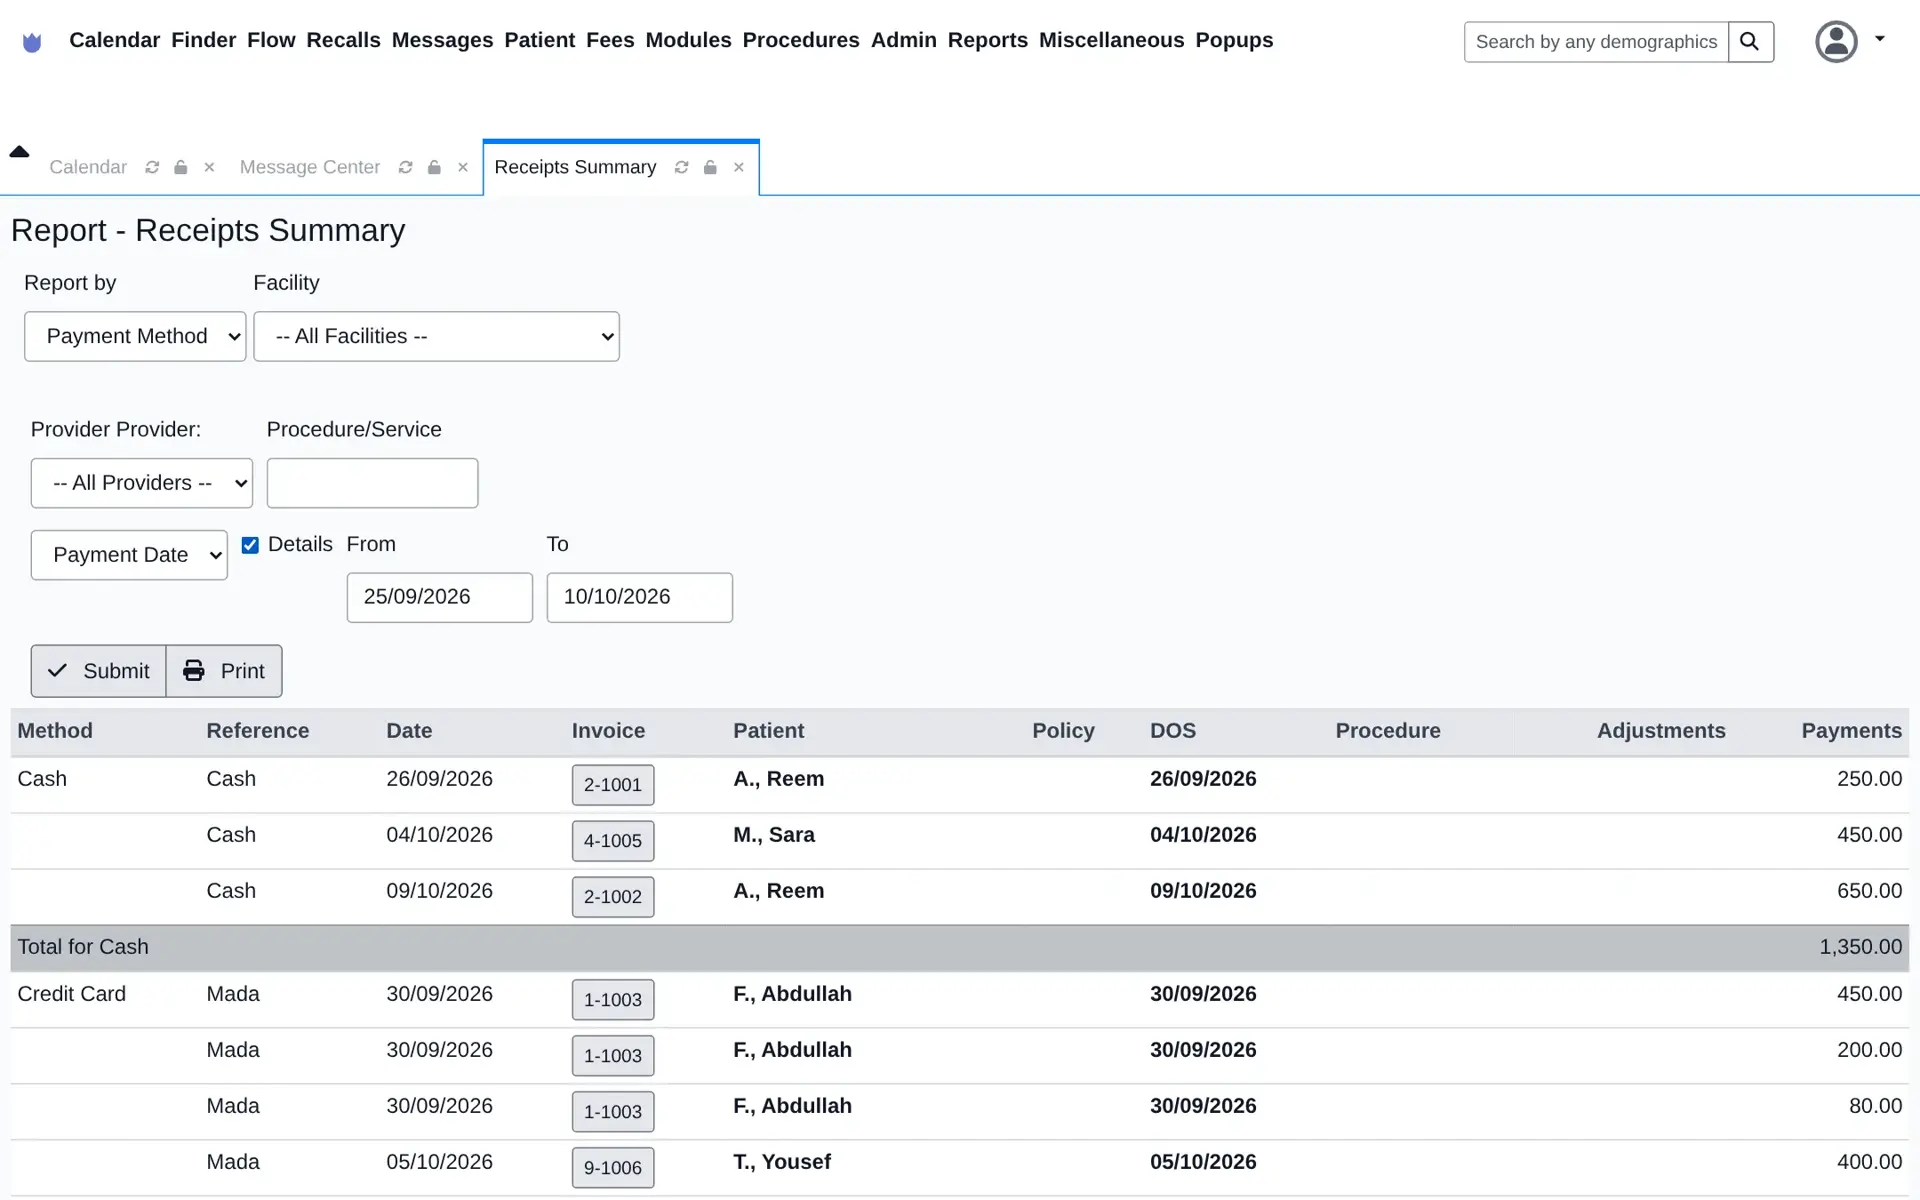Screen dimensions: 1920x1200
Task: Switch to the Message Center tab
Action: [310, 167]
